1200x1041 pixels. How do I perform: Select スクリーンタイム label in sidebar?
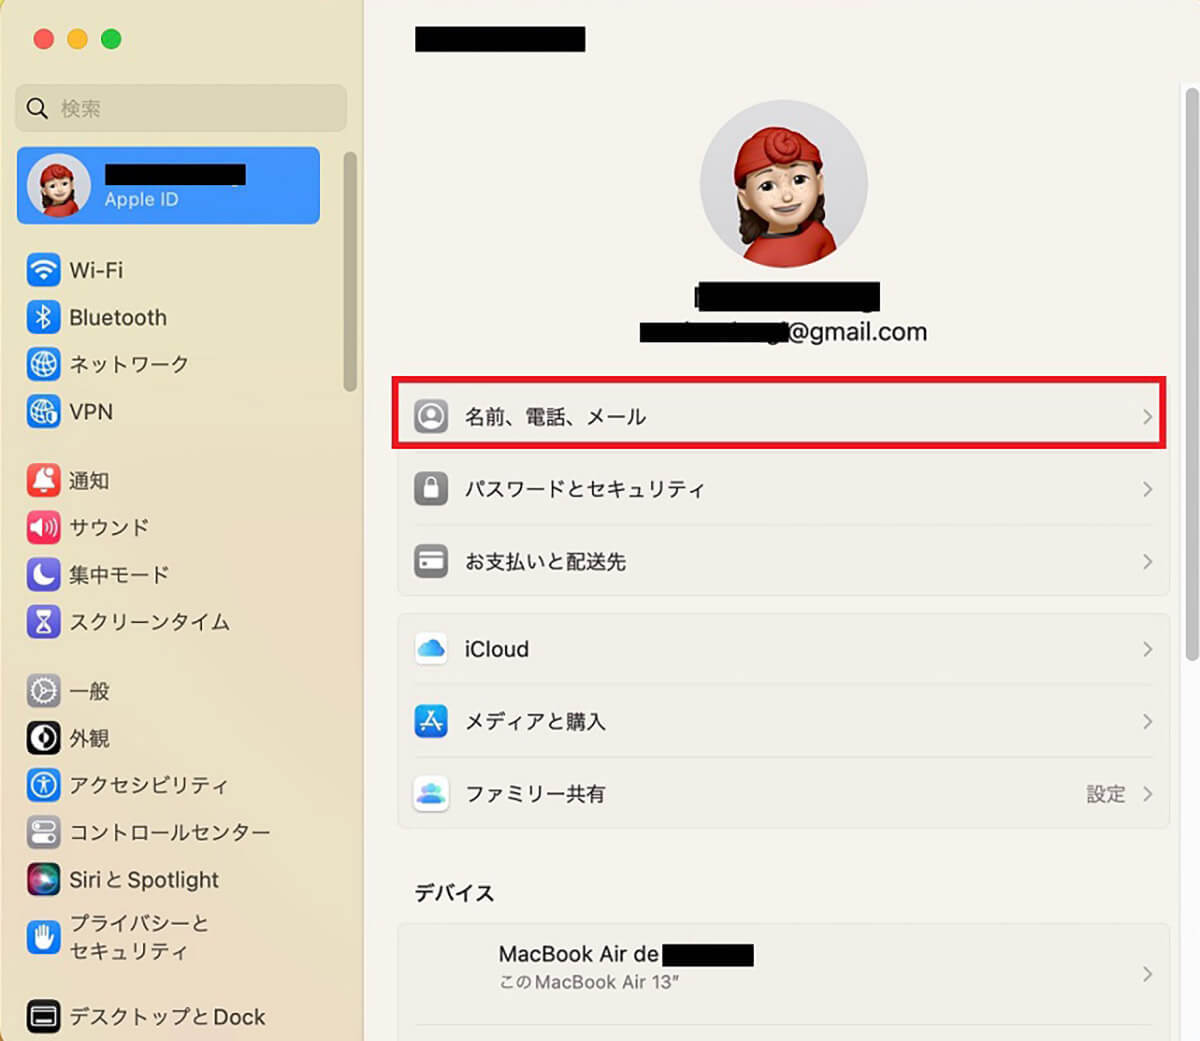(150, 621)
